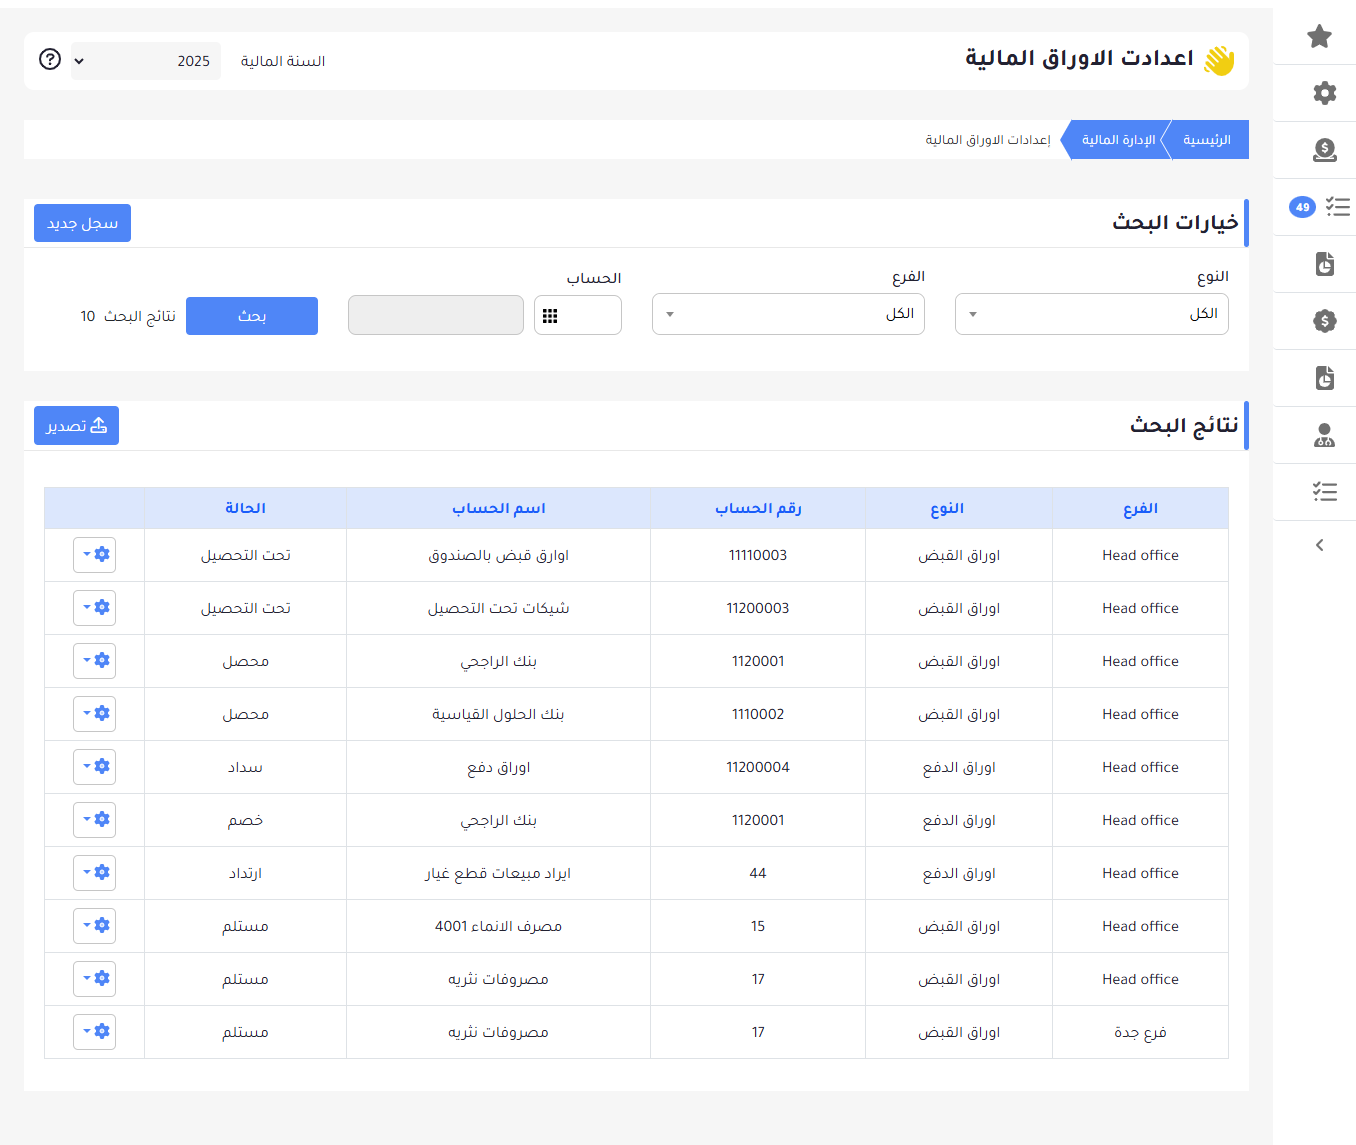1356x1145 pixels.
Task: Open the fiscal year 2025 dropdown
Action: click(x=146, y=61)
